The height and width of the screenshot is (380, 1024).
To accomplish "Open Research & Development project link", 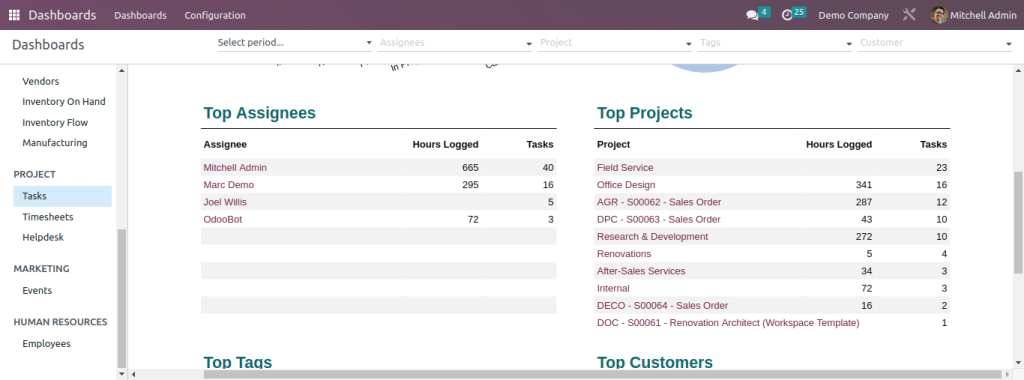I will 652,236.
